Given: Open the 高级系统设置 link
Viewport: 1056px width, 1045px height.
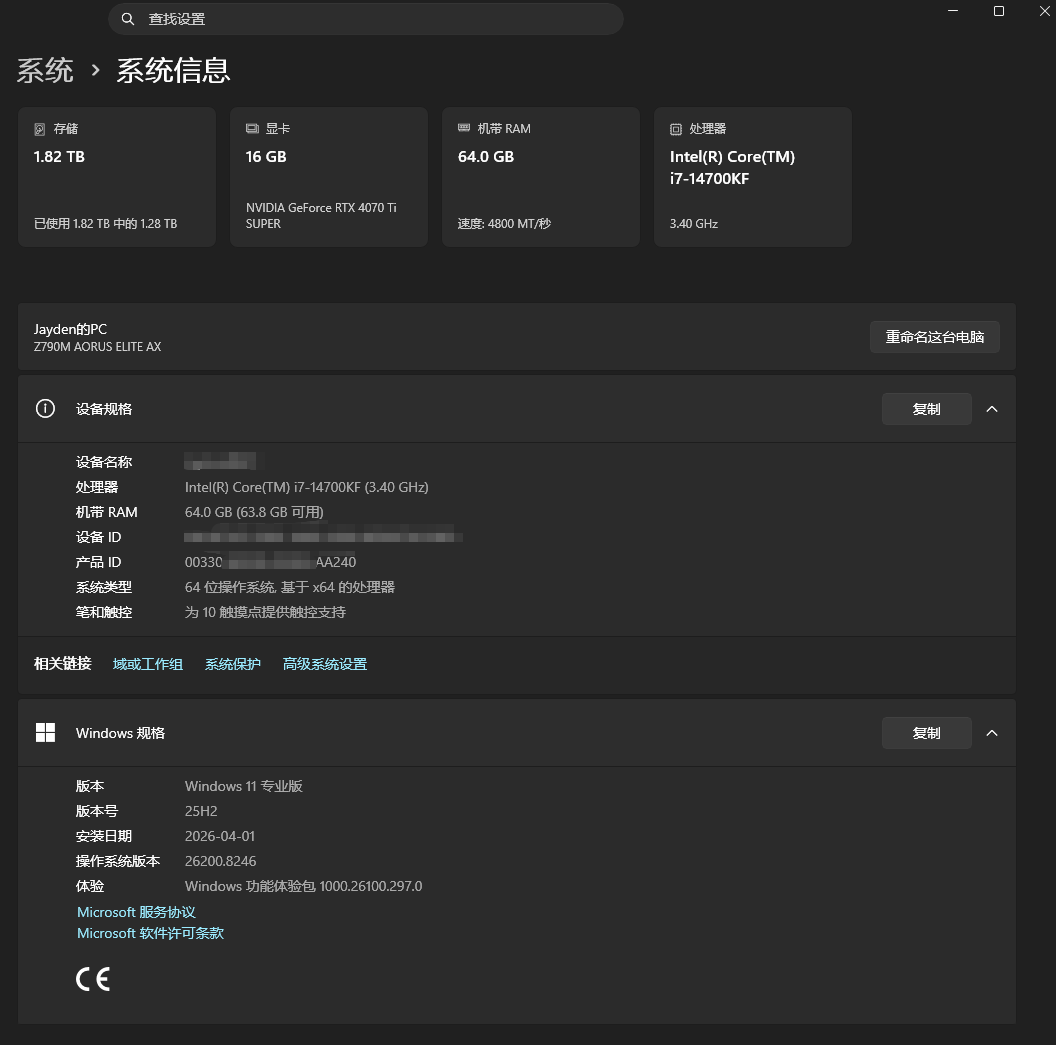Looking at the screenshot, I should [x=325, y=664].
